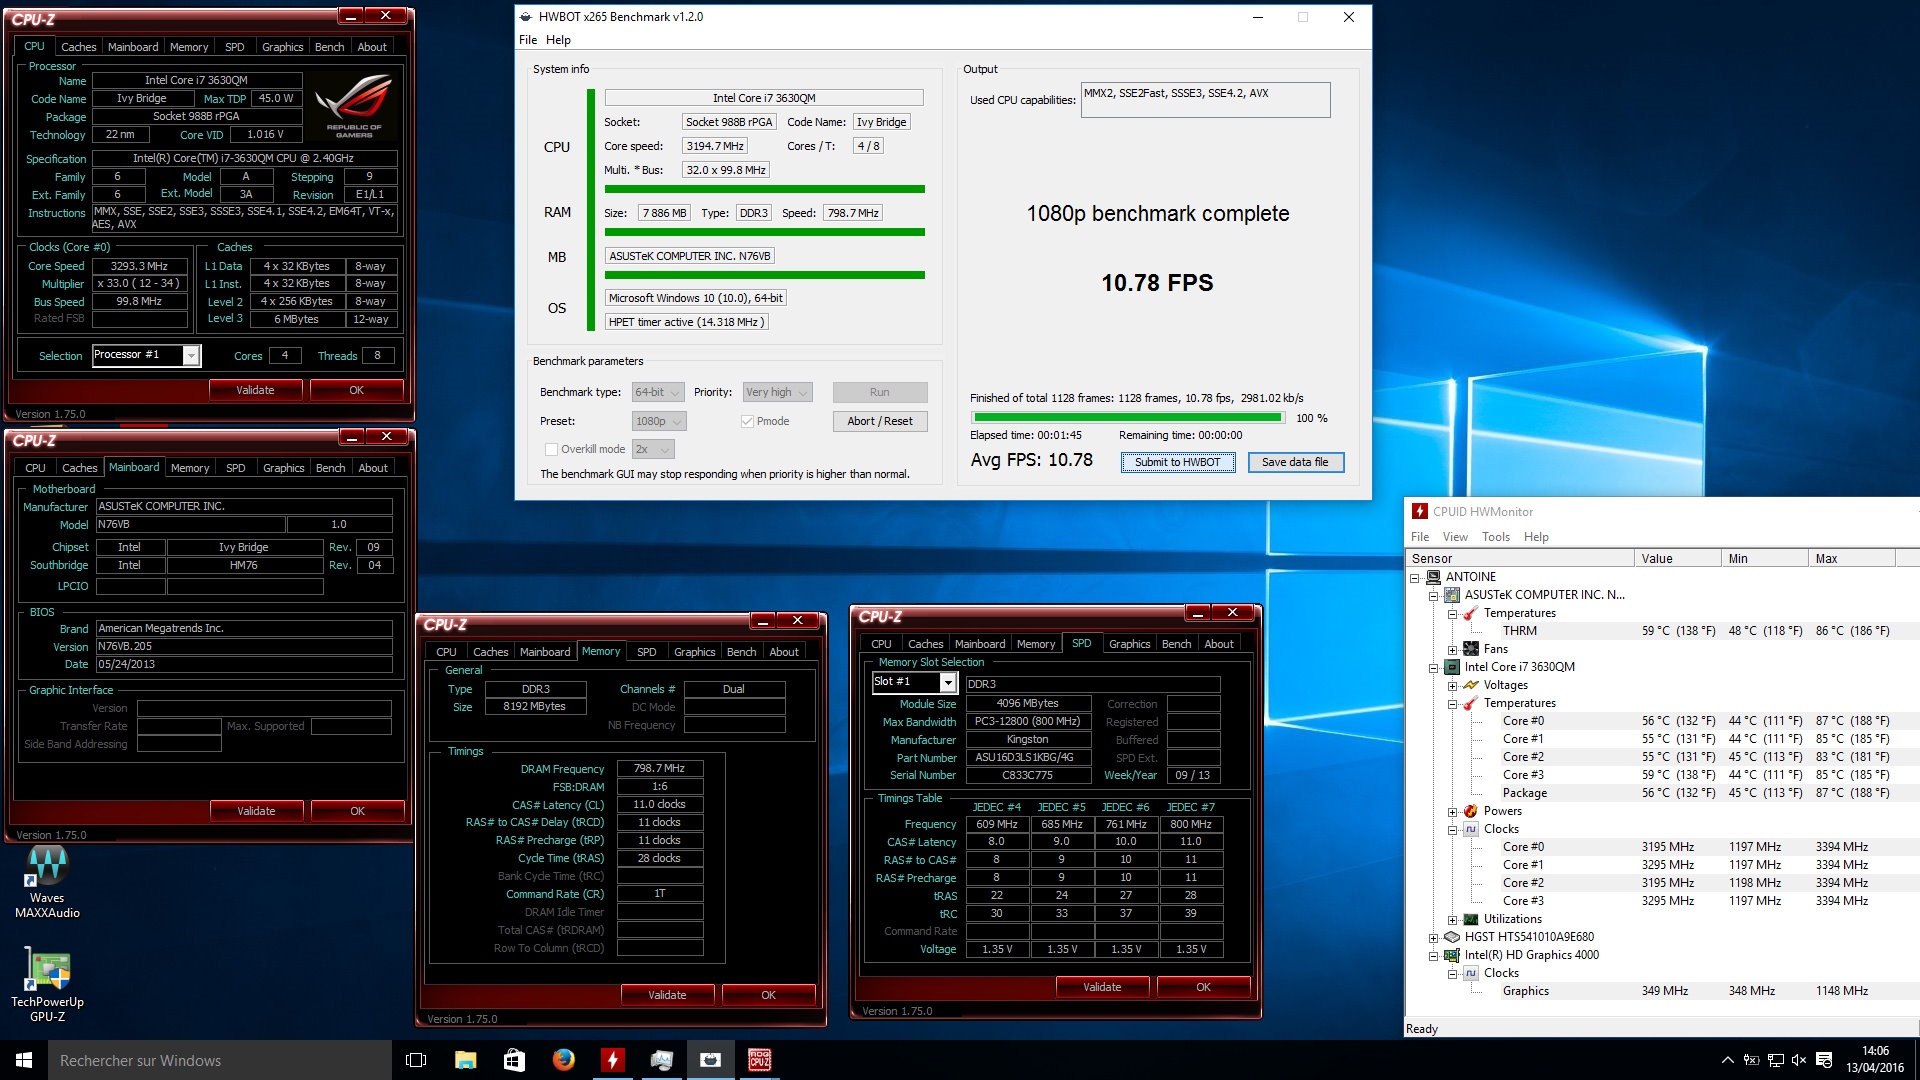This screenshot has width=1920, height=1080.
Task: Switch to ROG CPU-Z via taskbar icon
Action: [x=759, y=1060]
